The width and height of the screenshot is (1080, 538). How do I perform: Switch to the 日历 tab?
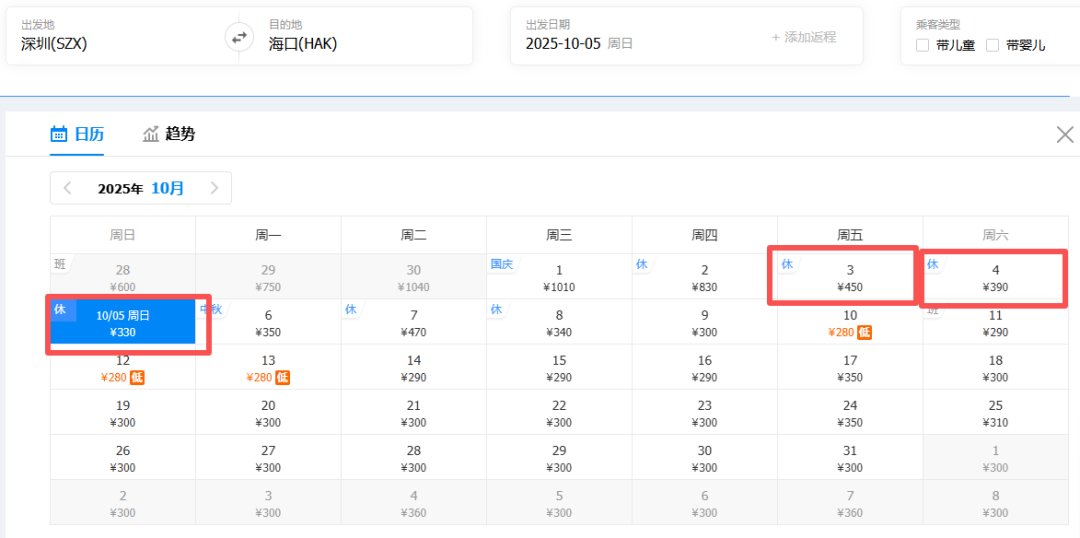(77, 134)
